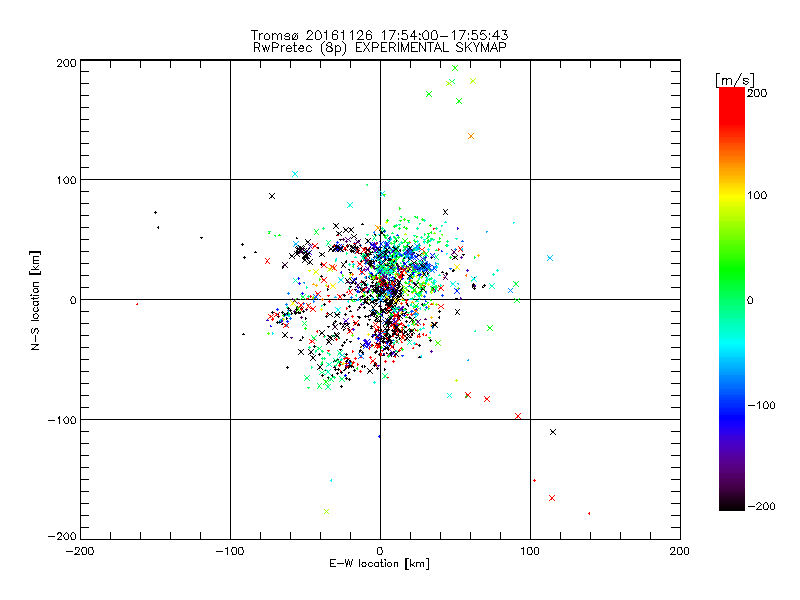Click the y-axis tick label 100
Image resolution: width=800 pixels, height=600 pixels.
tap(66, 180)
